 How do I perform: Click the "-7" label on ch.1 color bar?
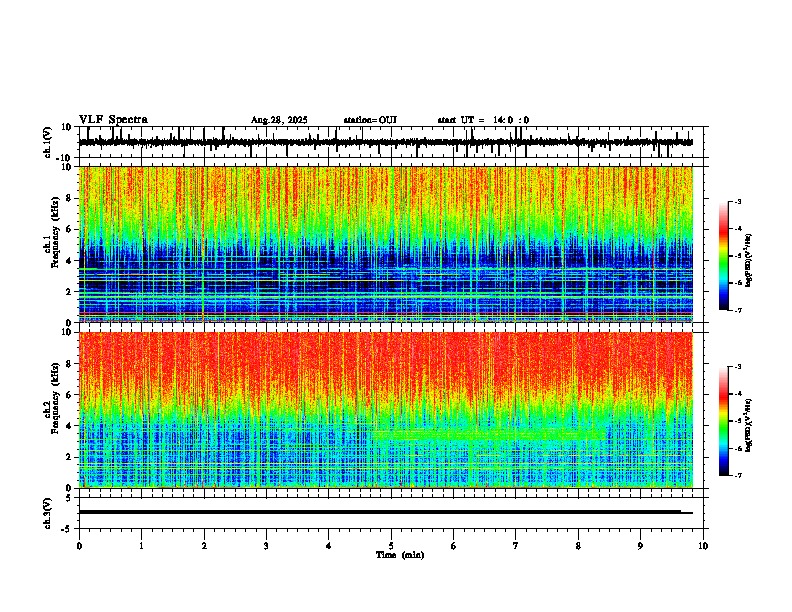click(737, 310)
